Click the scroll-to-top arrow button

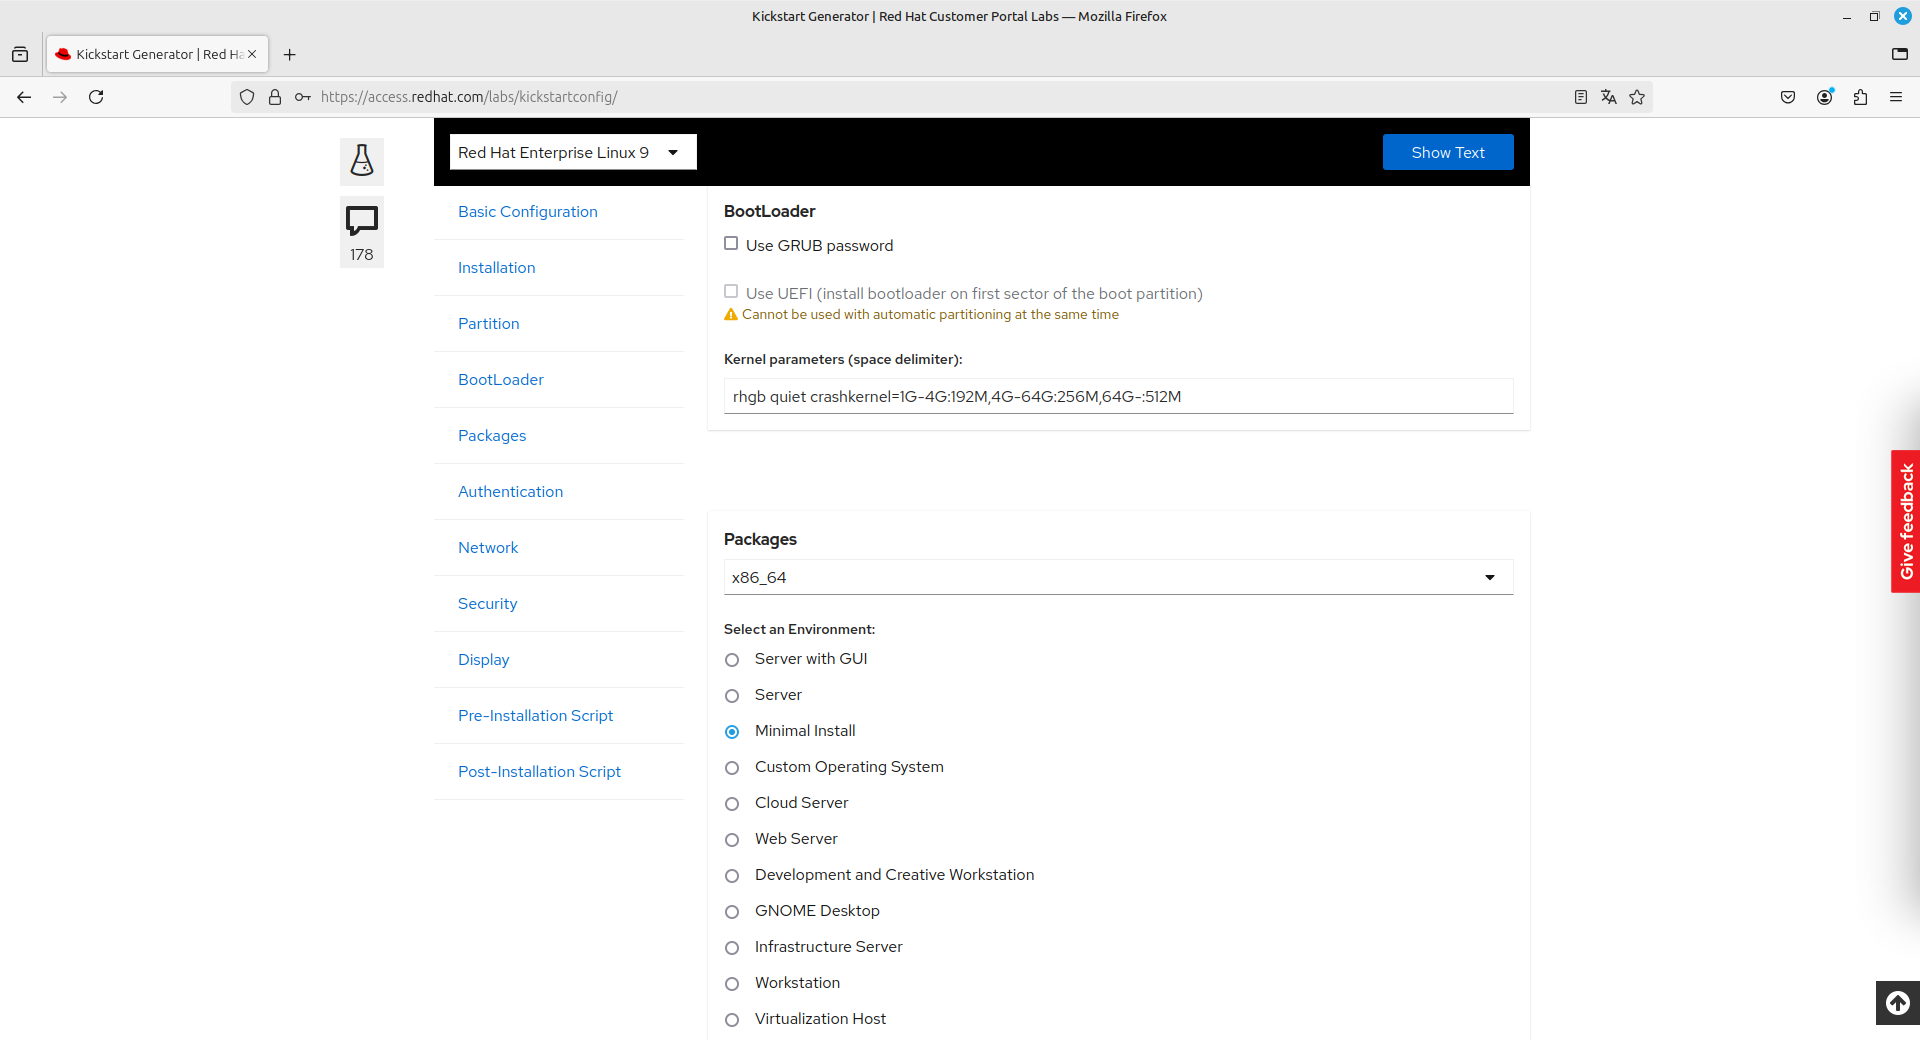[x=1898, y=1003]
